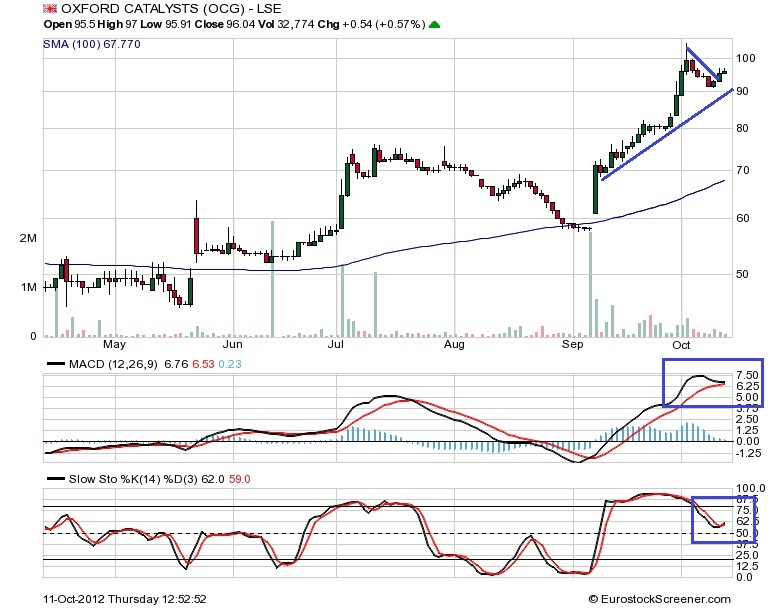
Task: Click the High 97 value
Action: (x=116, y=24)
